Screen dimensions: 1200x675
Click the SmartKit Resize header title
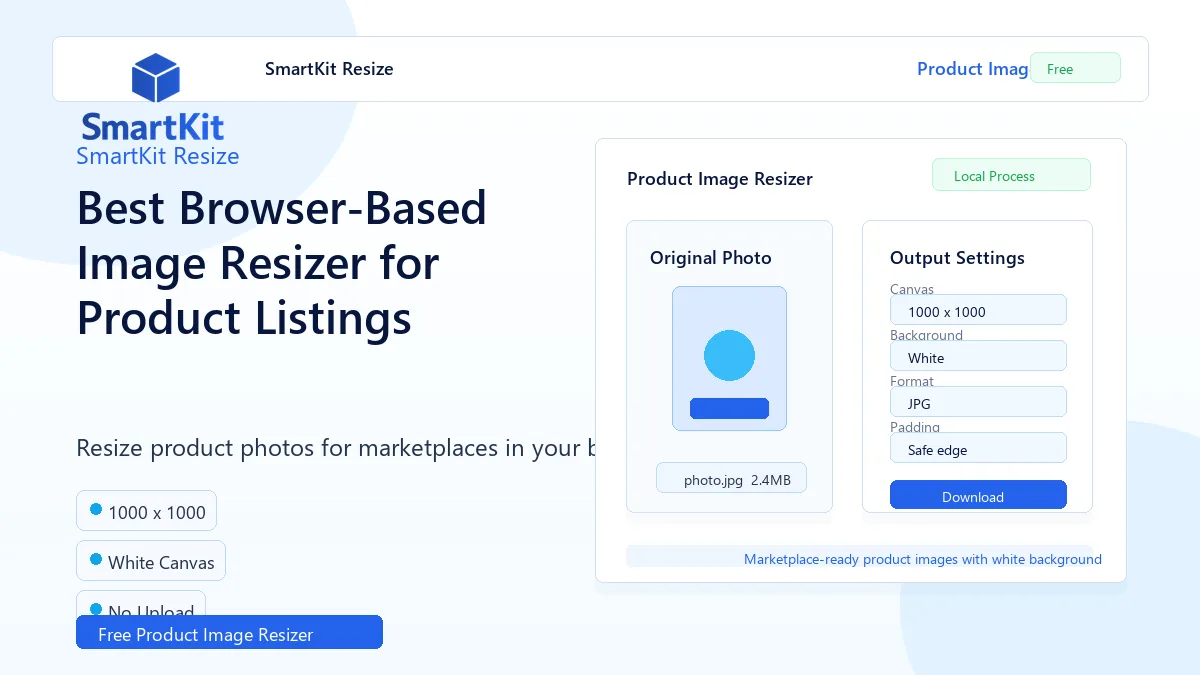coord(329,69)
